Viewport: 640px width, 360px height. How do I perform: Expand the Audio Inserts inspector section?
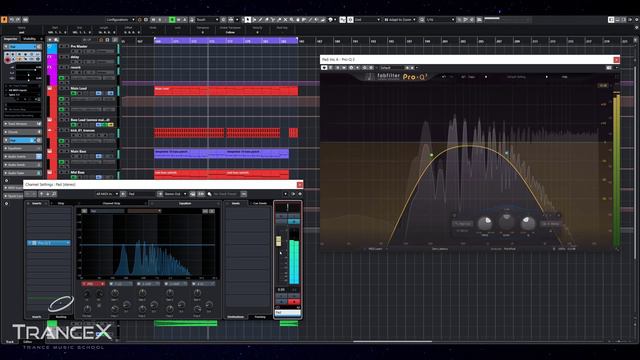click(22, 156)
